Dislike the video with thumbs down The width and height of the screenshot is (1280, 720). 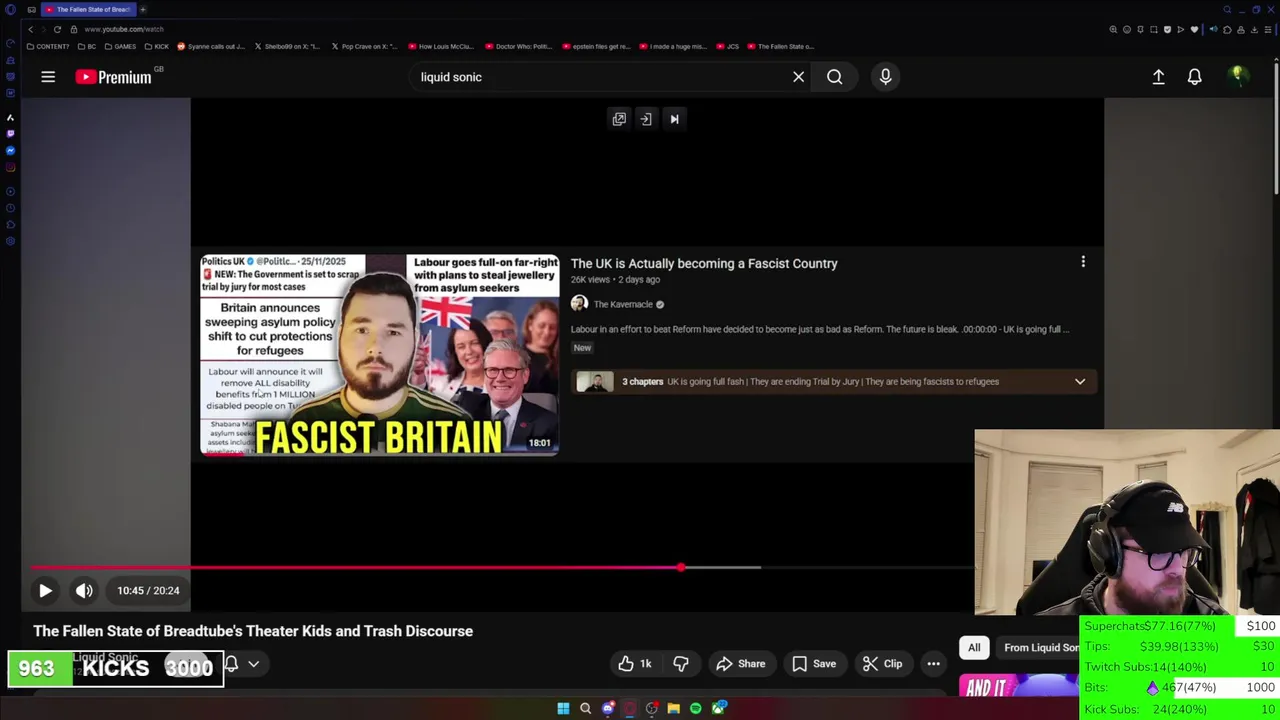(x=681, y=664)
